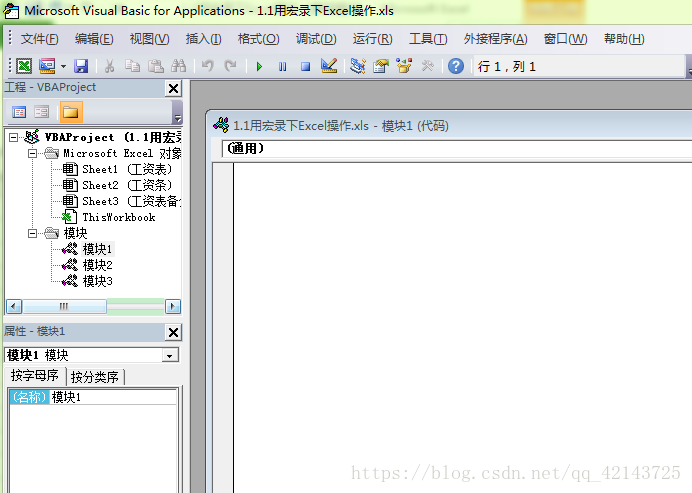Select 模块1 in project tree

tap(98, 249)
